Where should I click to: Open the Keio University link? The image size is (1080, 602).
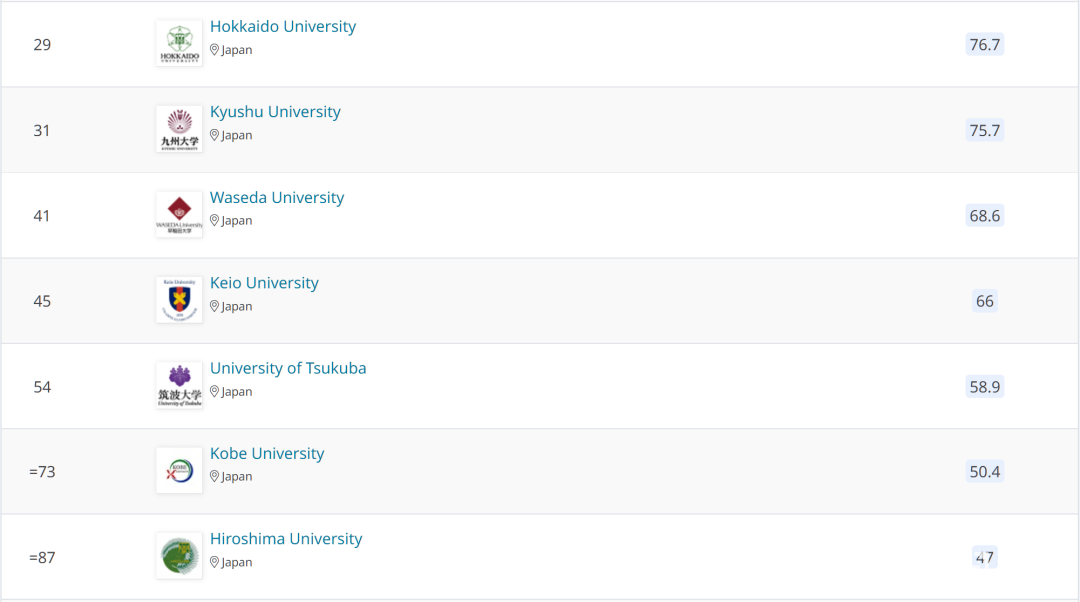coord(264,282)
